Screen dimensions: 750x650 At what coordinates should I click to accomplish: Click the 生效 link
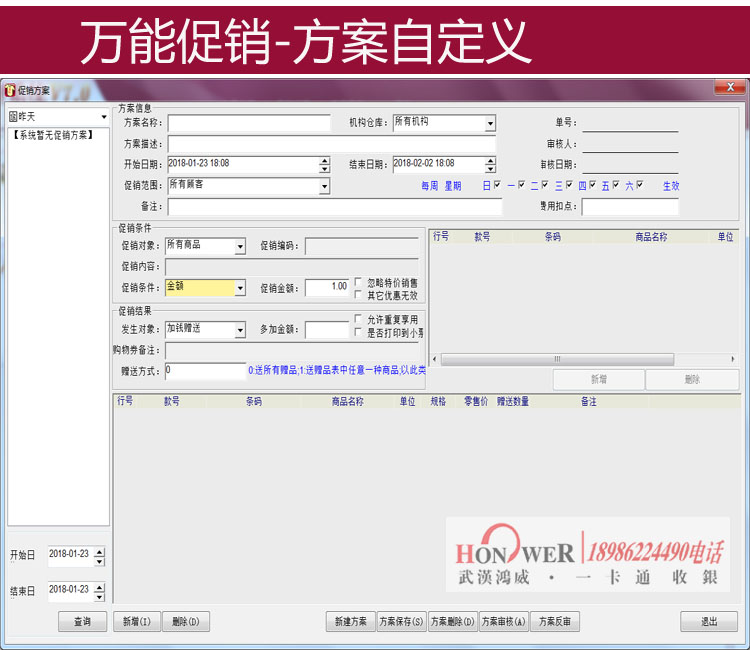coord(671,186)
